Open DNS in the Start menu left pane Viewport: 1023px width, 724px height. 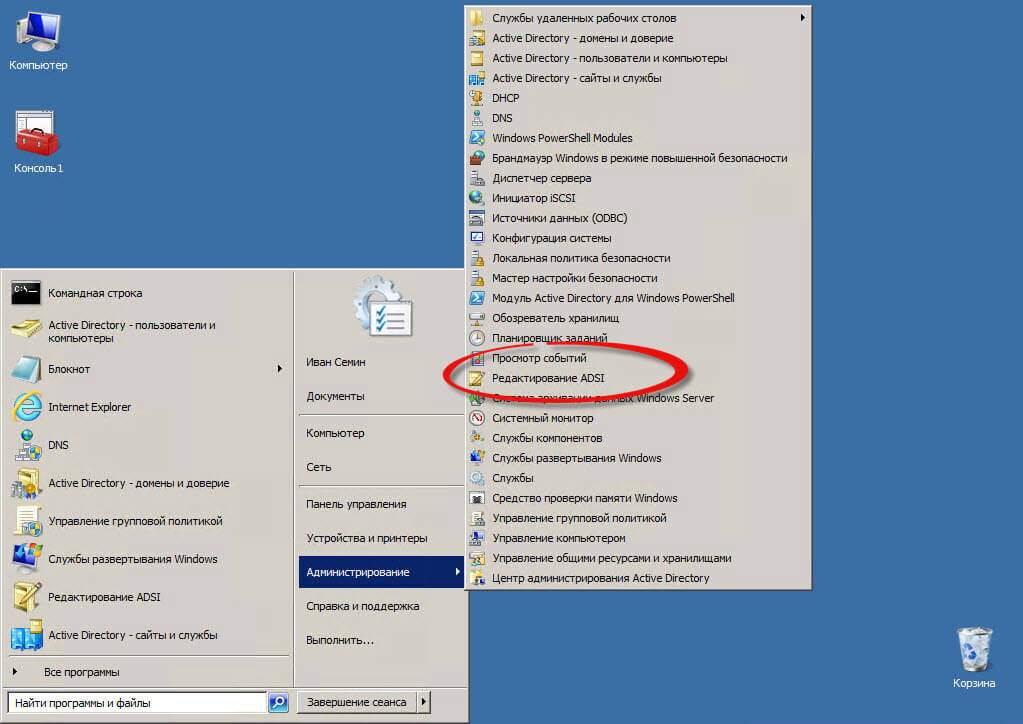[149, 445]
